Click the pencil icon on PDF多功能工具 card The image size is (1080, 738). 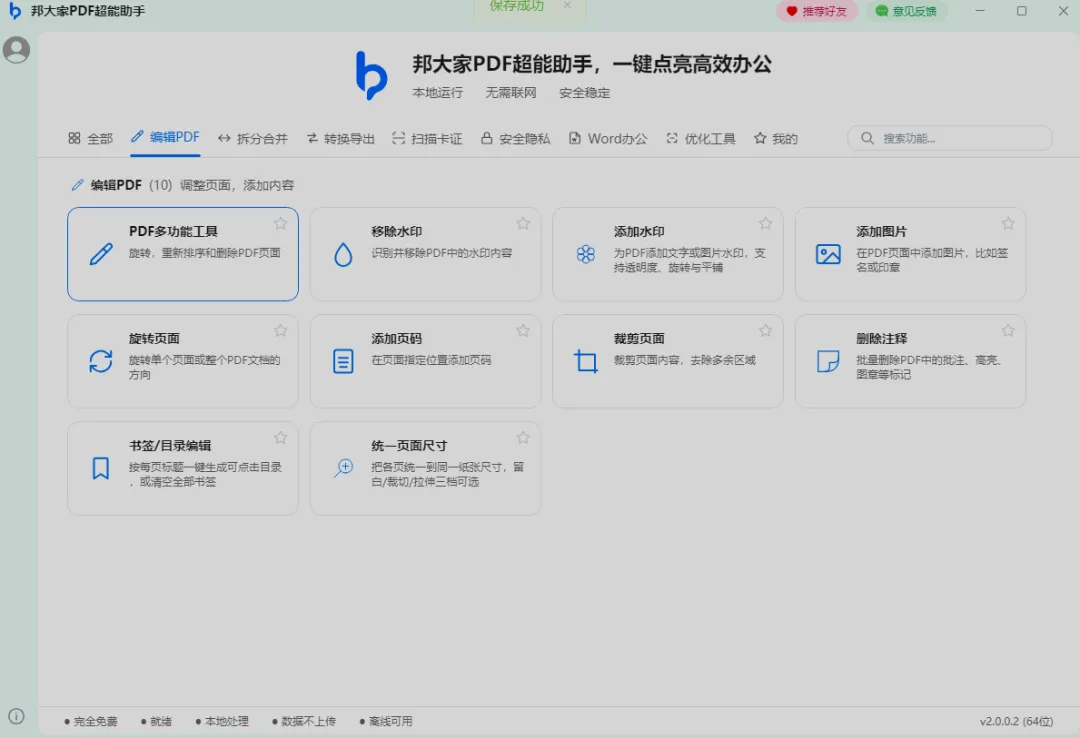click(x=101, y=254)
